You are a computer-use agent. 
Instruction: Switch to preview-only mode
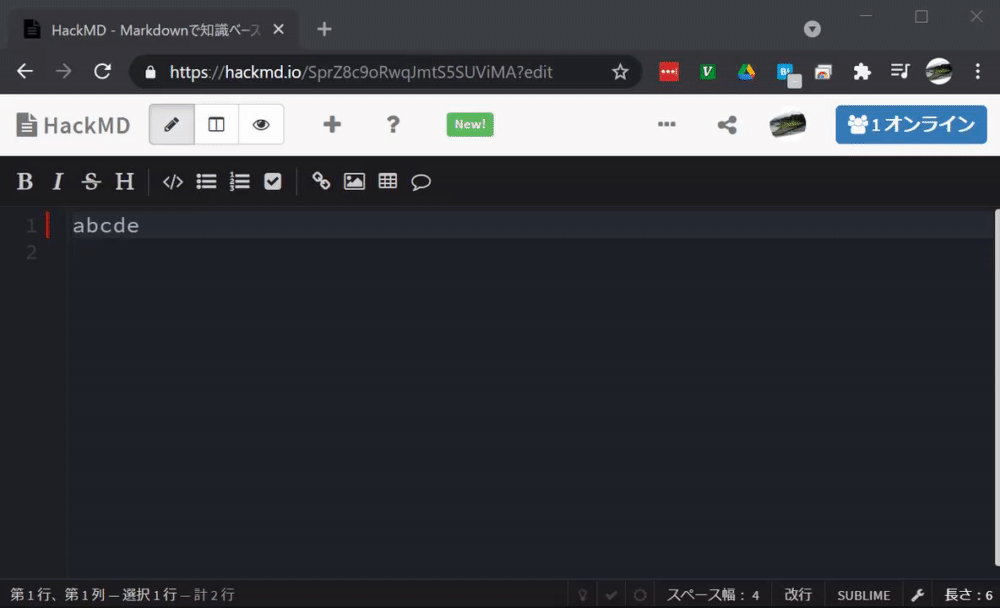point(261,124)
